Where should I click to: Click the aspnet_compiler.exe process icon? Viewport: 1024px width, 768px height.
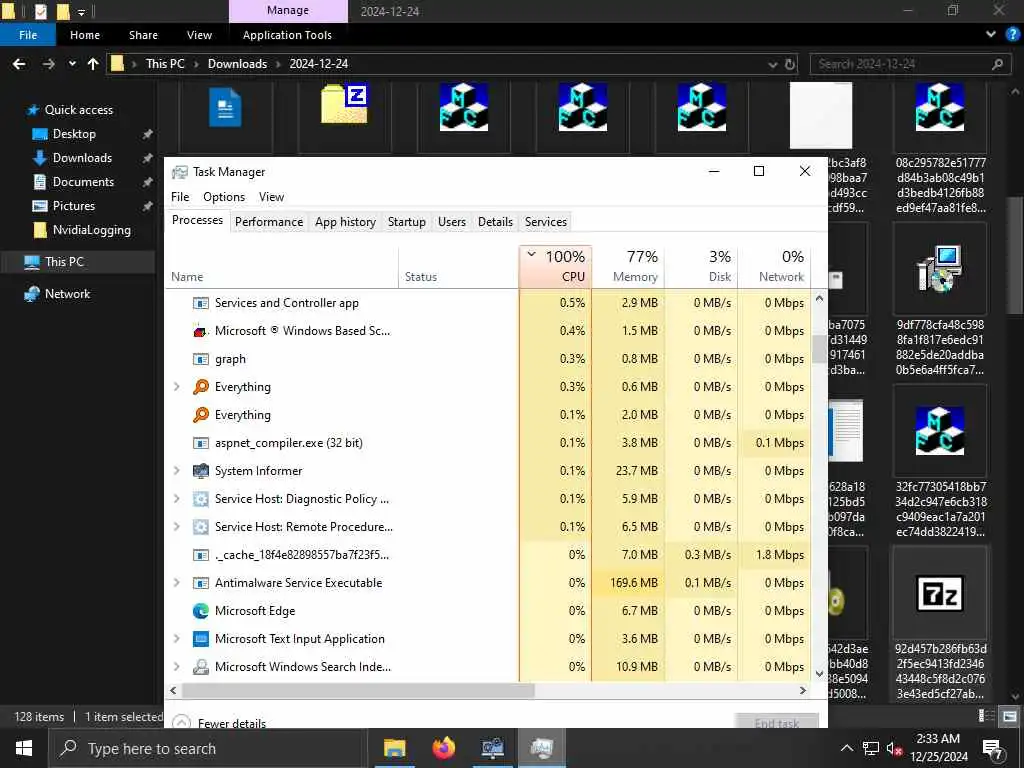(x=200, y=443)
